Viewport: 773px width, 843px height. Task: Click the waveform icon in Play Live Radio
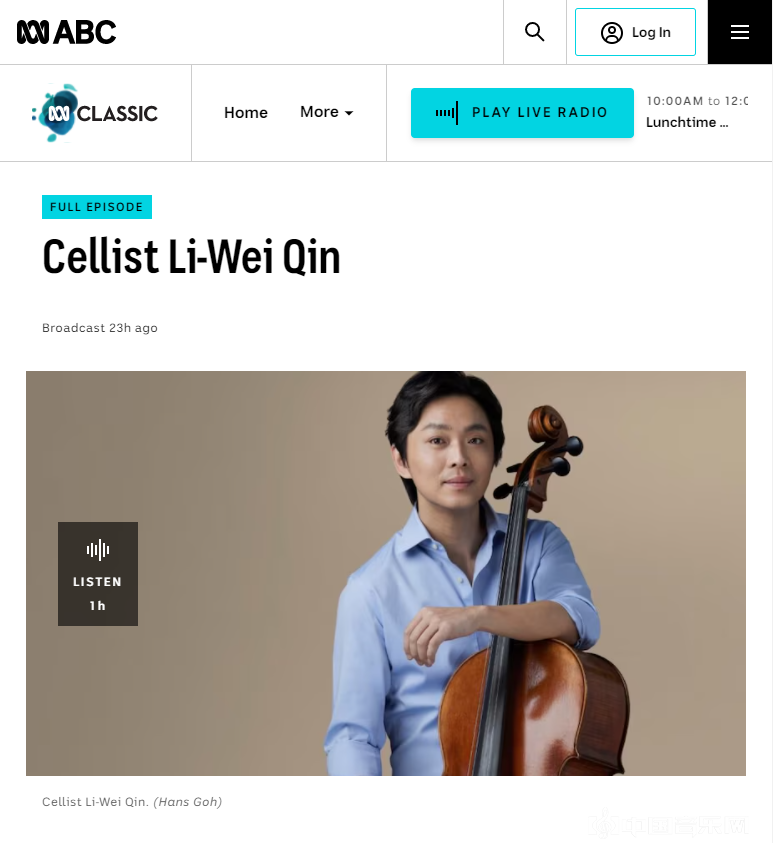(447, 112)
